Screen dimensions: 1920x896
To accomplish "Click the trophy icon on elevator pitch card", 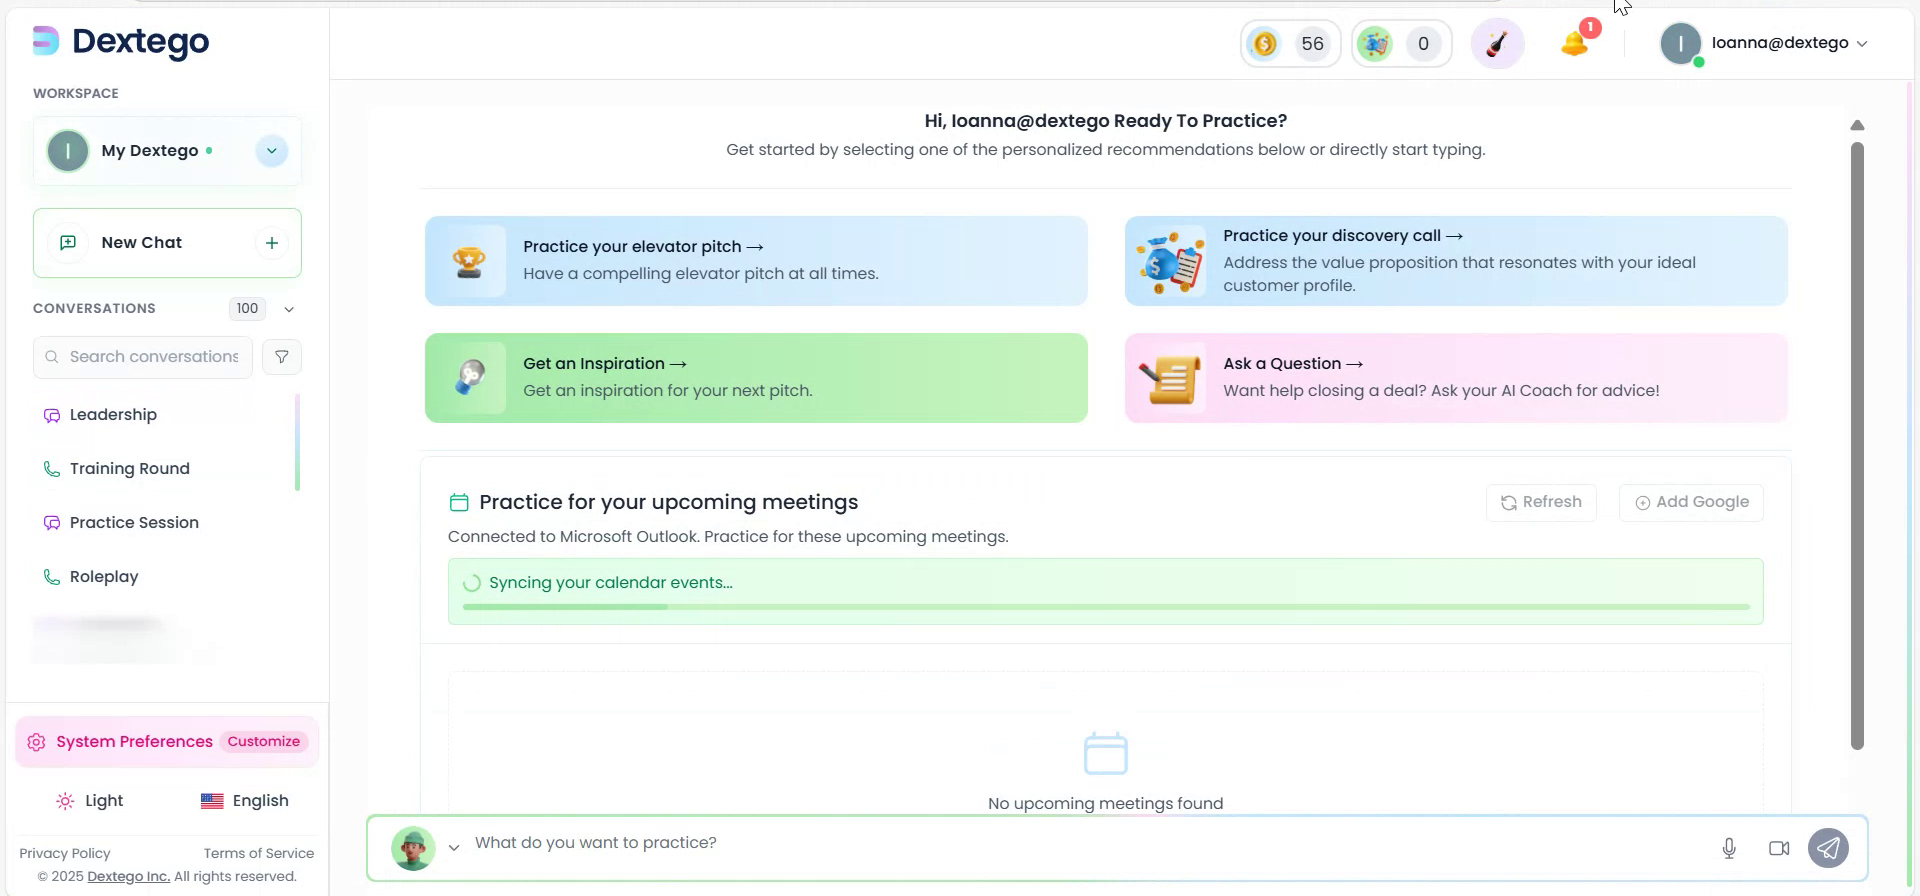I will point(469,262).
